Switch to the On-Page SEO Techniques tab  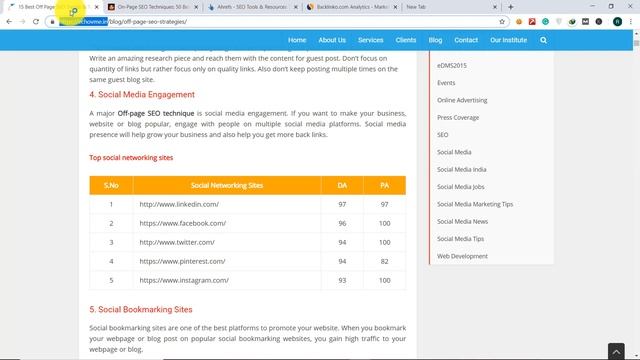coord(153,7)
